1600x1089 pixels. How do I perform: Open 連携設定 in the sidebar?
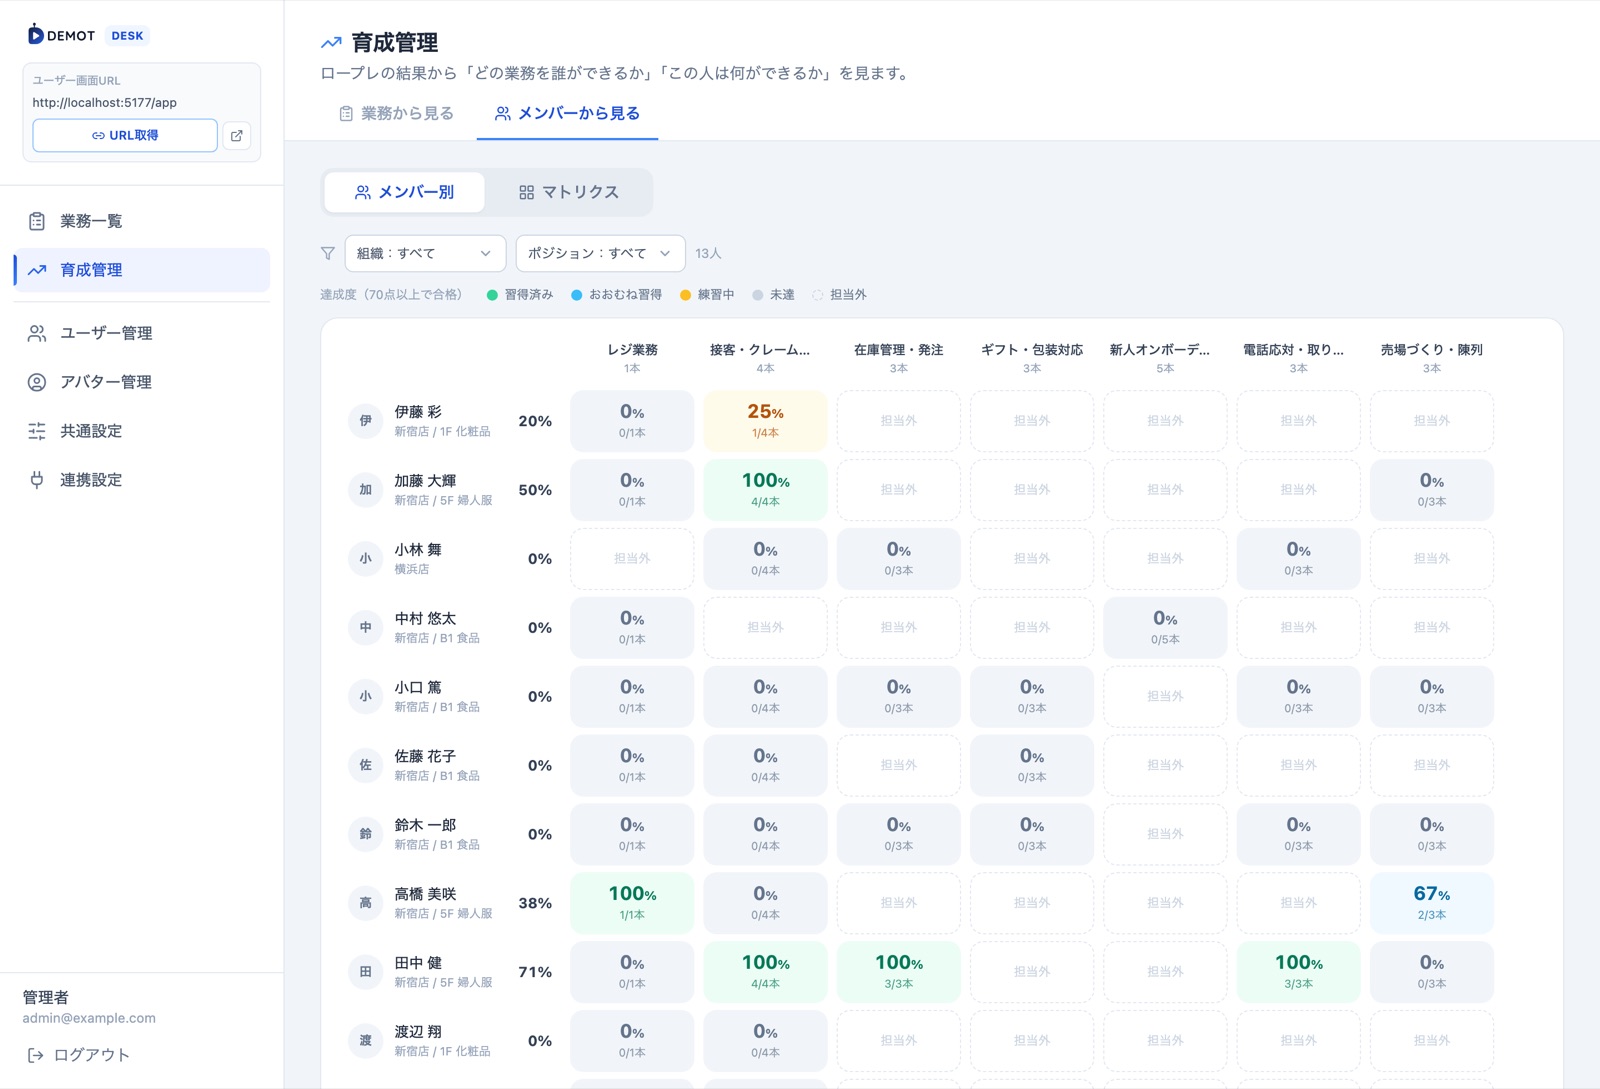point(142,480)
